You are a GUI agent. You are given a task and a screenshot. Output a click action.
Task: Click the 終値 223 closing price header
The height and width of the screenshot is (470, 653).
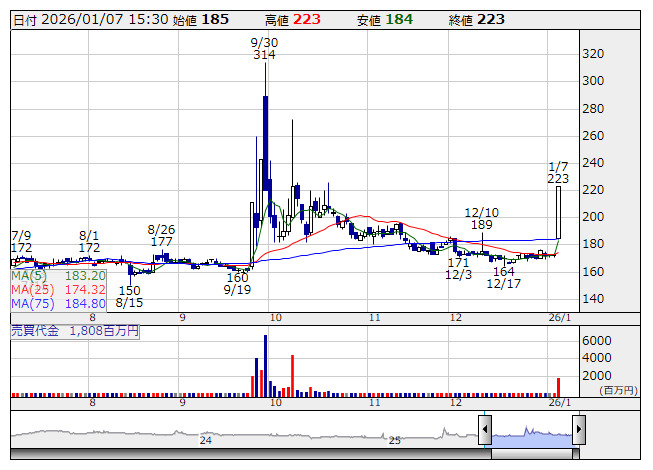[476, 19]
